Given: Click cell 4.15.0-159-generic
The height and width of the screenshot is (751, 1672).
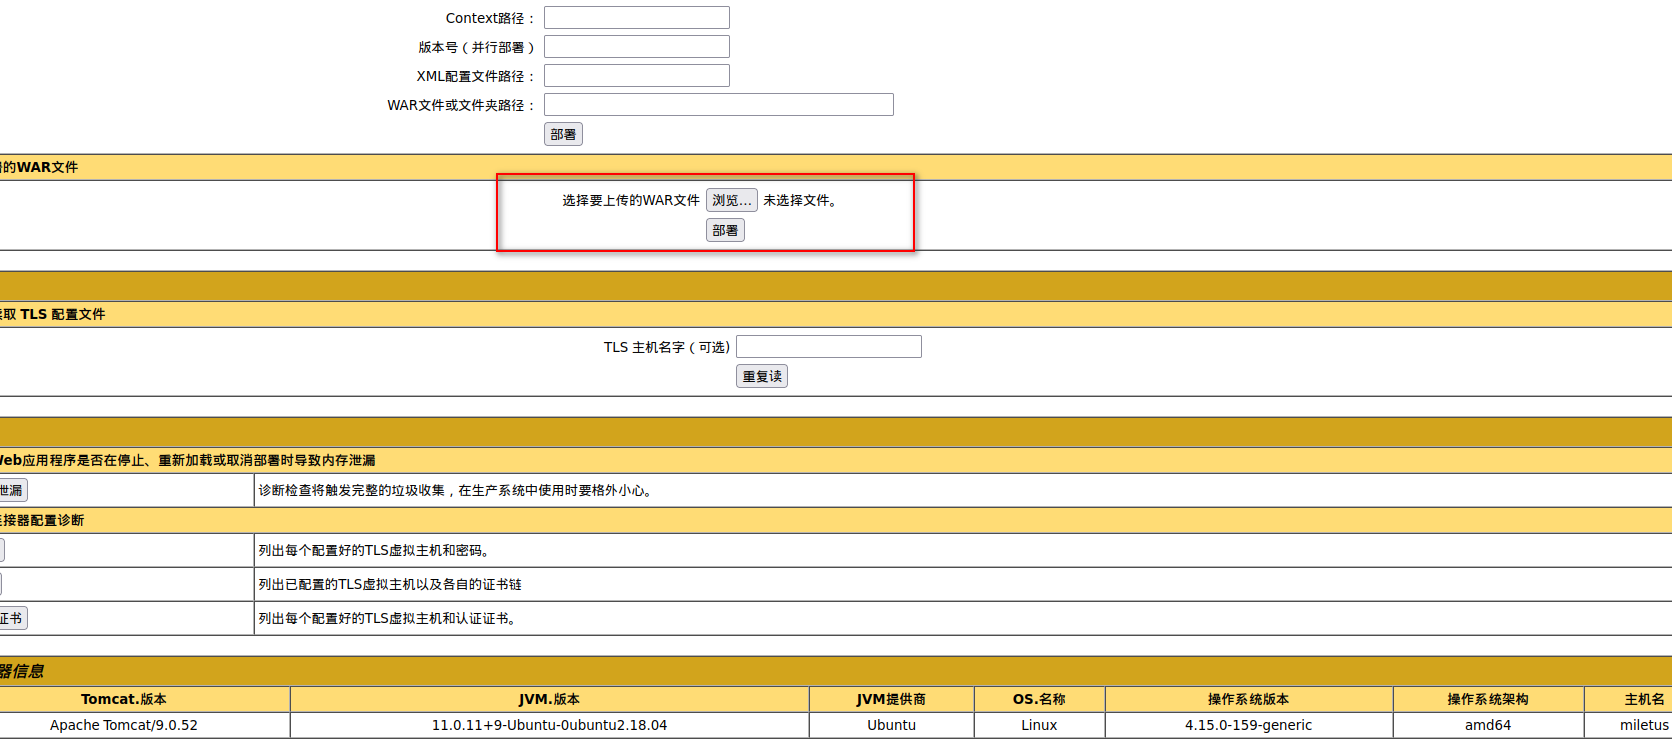Looking at the screenshot, I should point(1248,725).
